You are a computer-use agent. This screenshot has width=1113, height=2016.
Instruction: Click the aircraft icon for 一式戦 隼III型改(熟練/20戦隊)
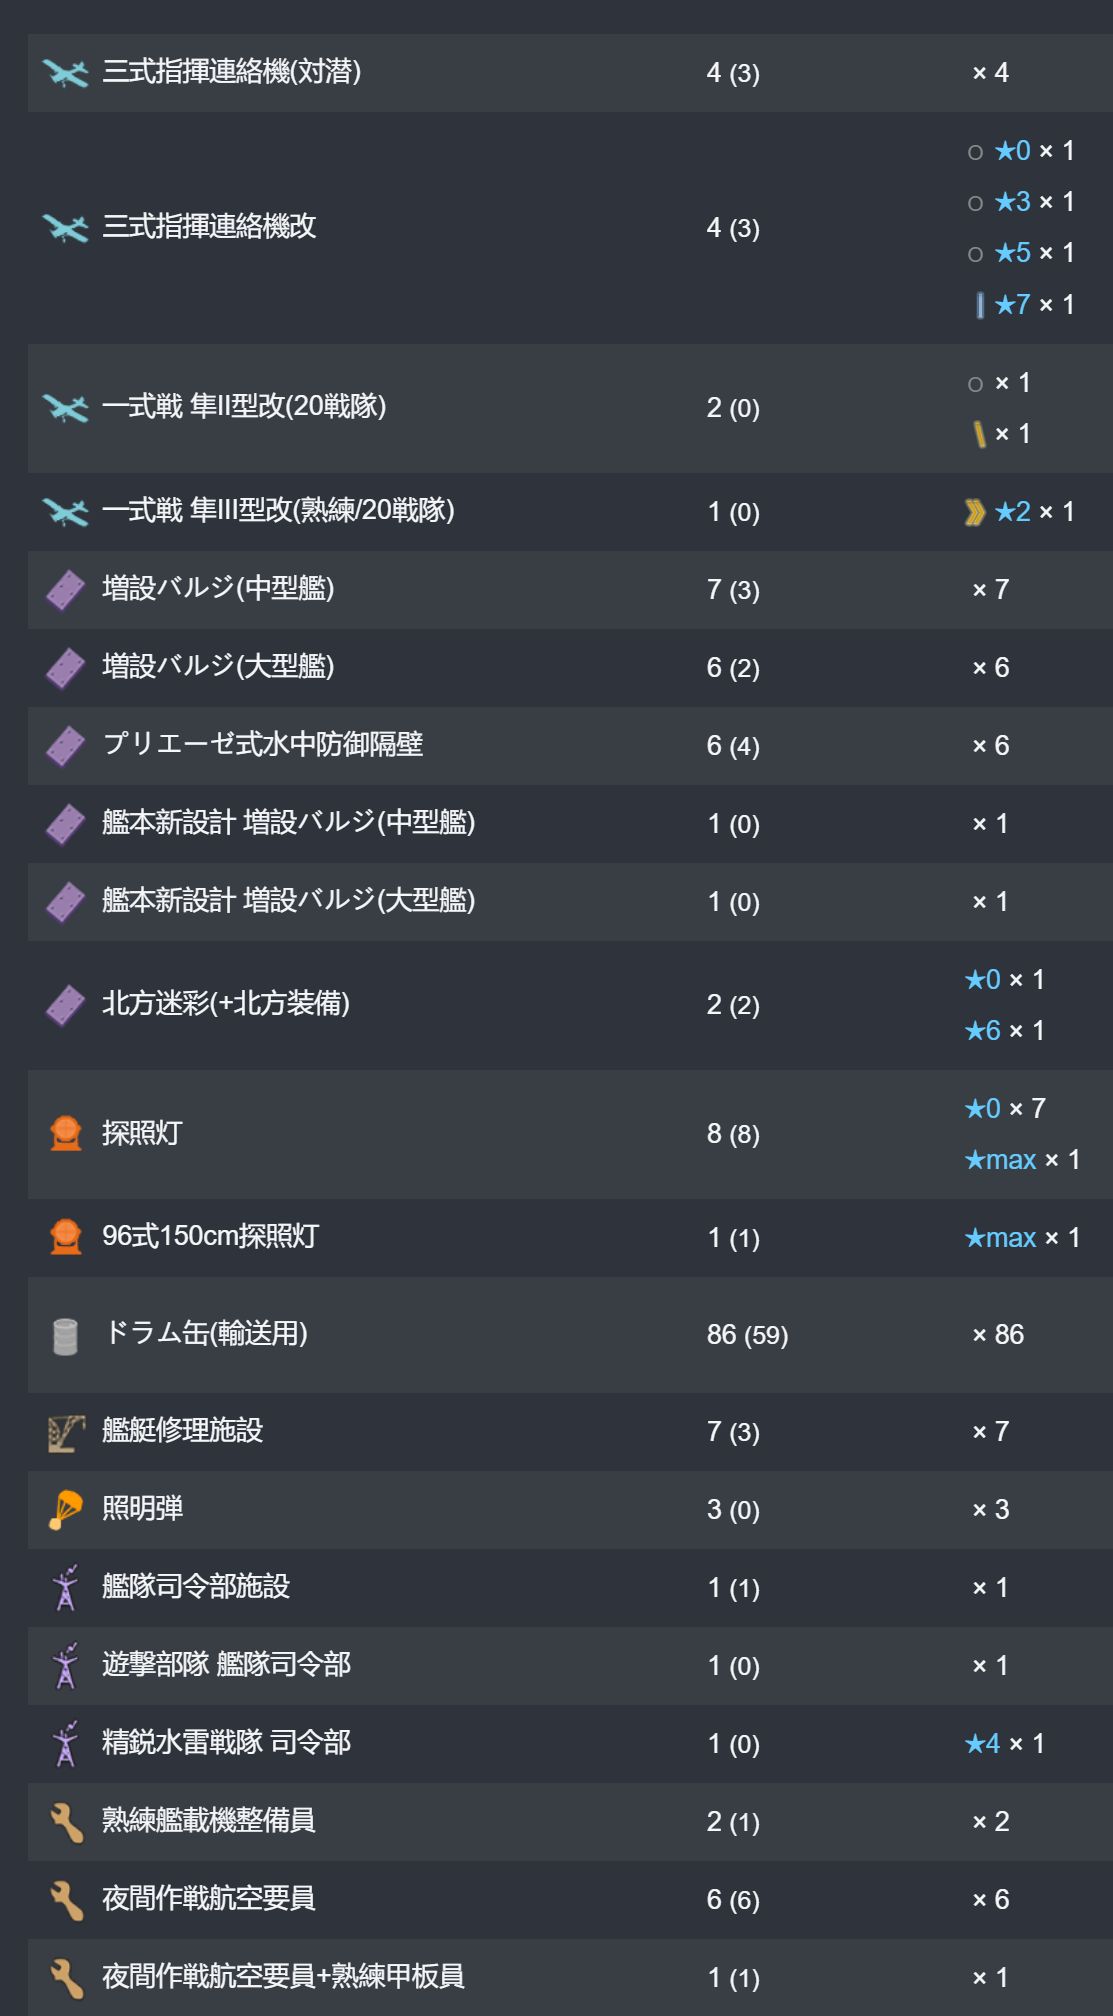tap(66, 512)
